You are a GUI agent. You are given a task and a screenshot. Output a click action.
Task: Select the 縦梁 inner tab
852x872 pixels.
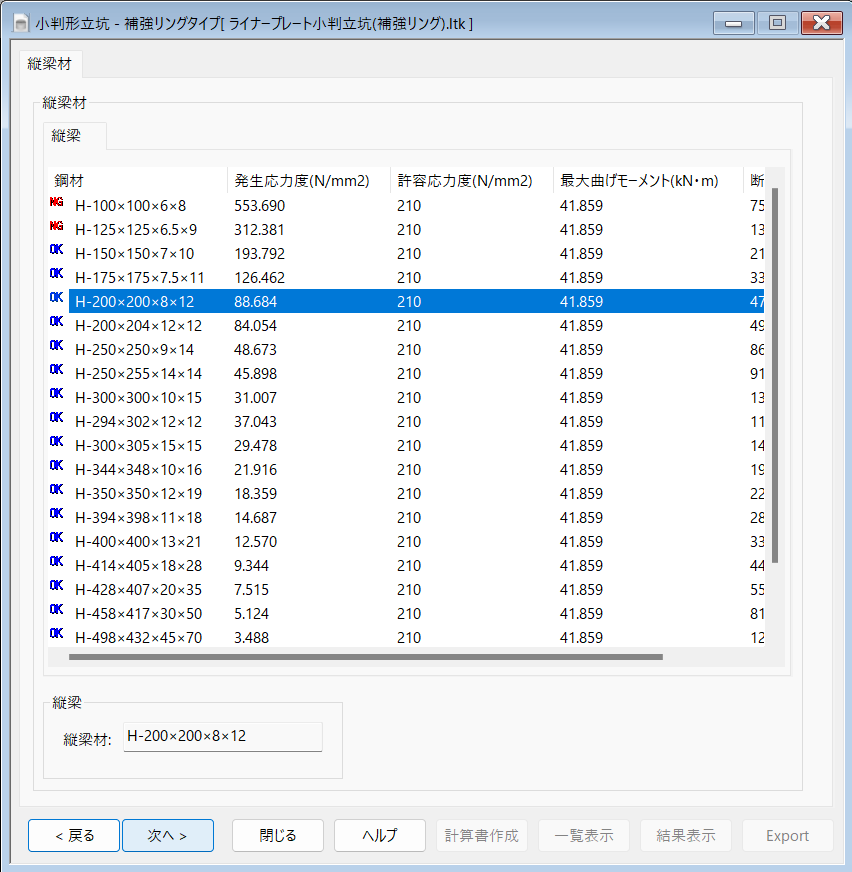pos(66,136)
